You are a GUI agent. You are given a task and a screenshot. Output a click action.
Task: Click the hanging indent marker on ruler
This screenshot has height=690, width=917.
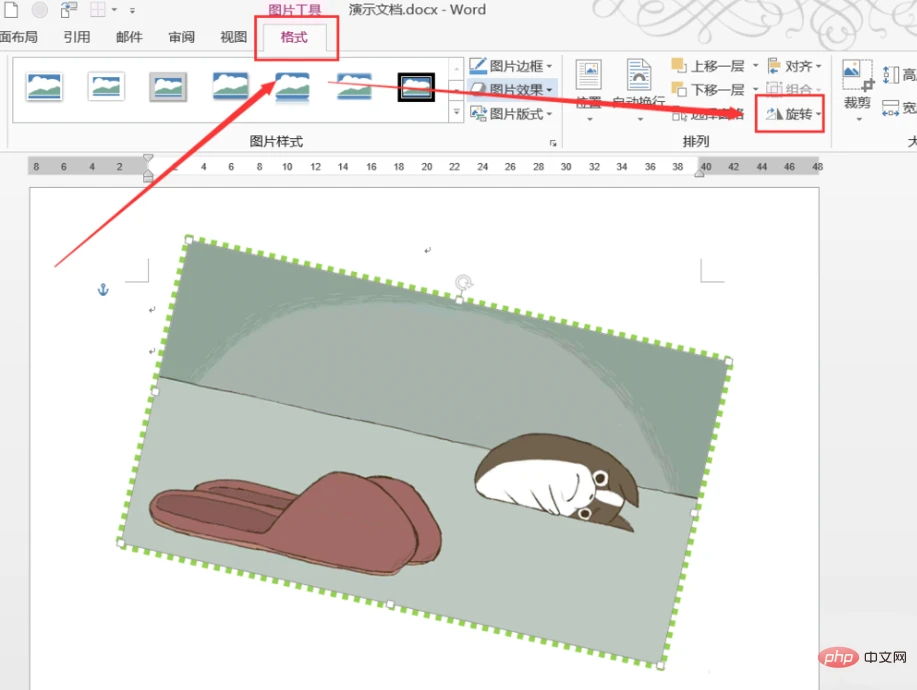click(148, 172)
